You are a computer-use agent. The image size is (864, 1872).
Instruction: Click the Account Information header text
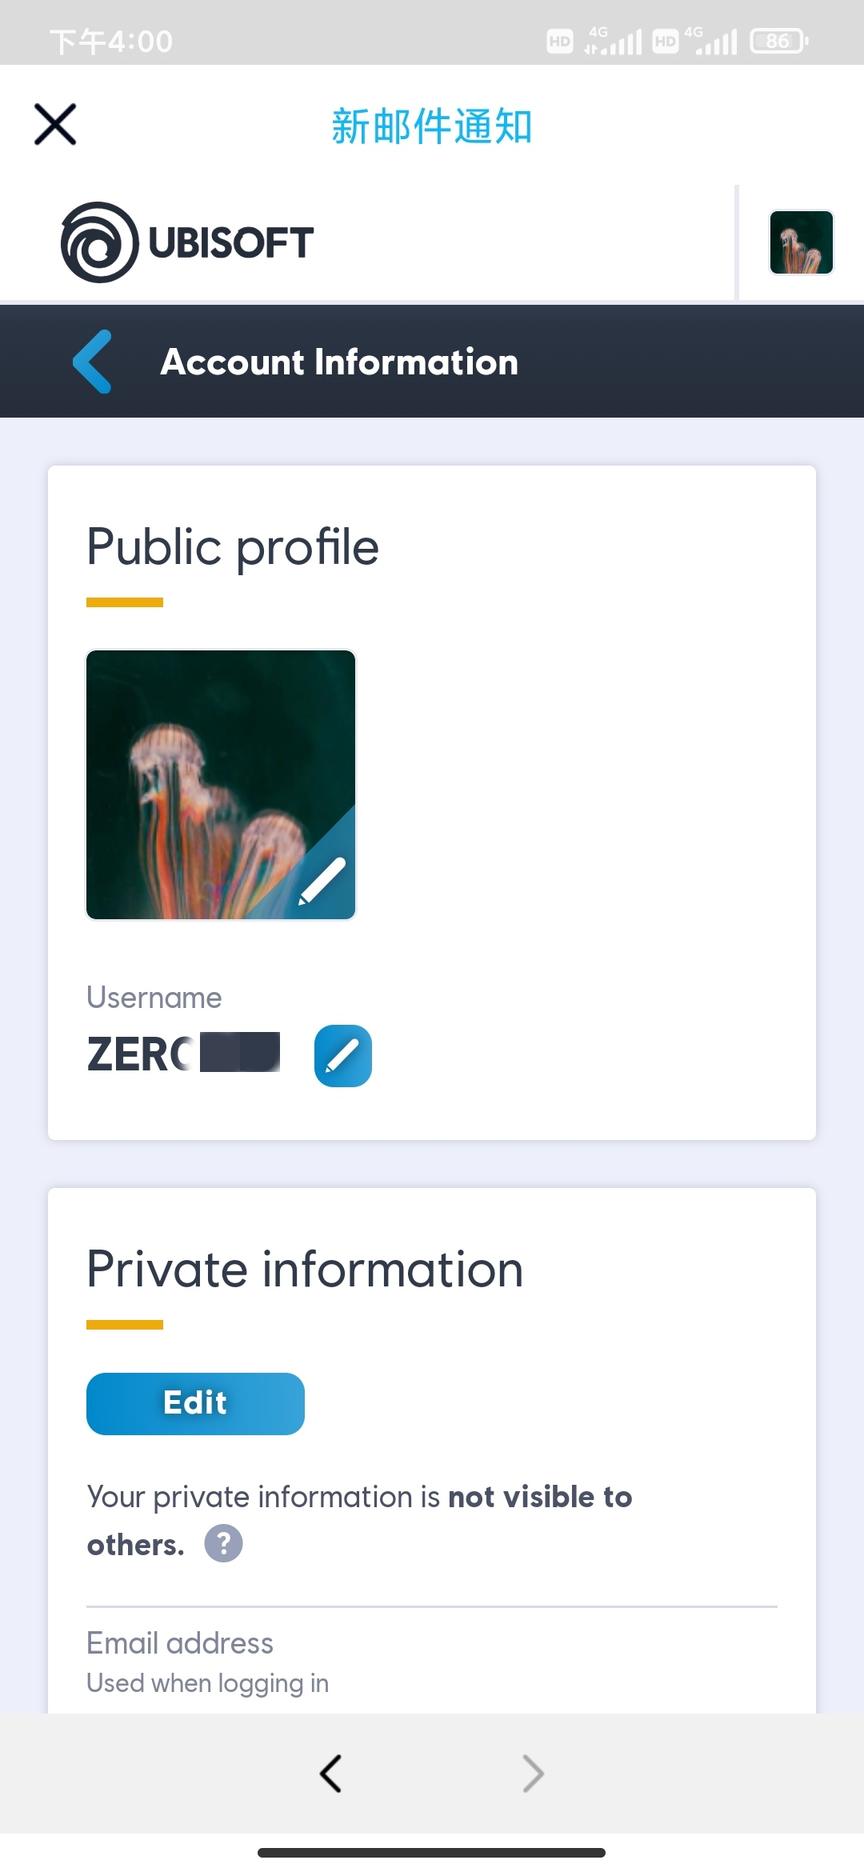(340, 362)
